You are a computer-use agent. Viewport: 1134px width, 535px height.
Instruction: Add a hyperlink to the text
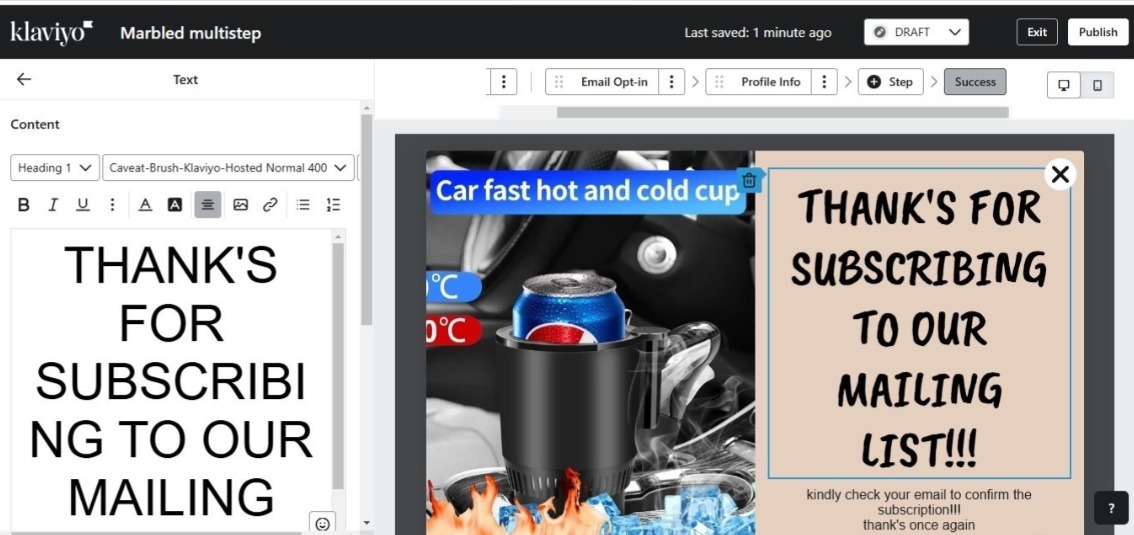click(x=270, y=205)
